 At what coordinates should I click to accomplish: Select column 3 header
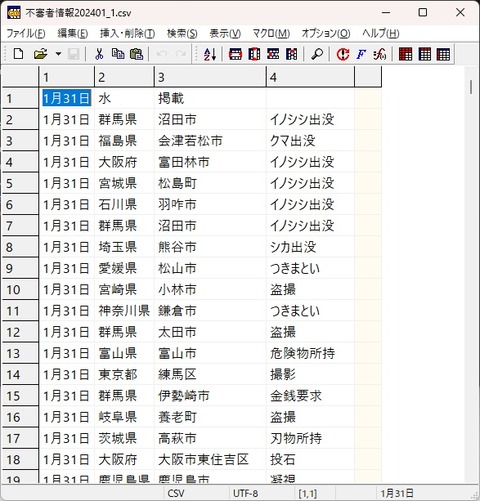[210, 77]
